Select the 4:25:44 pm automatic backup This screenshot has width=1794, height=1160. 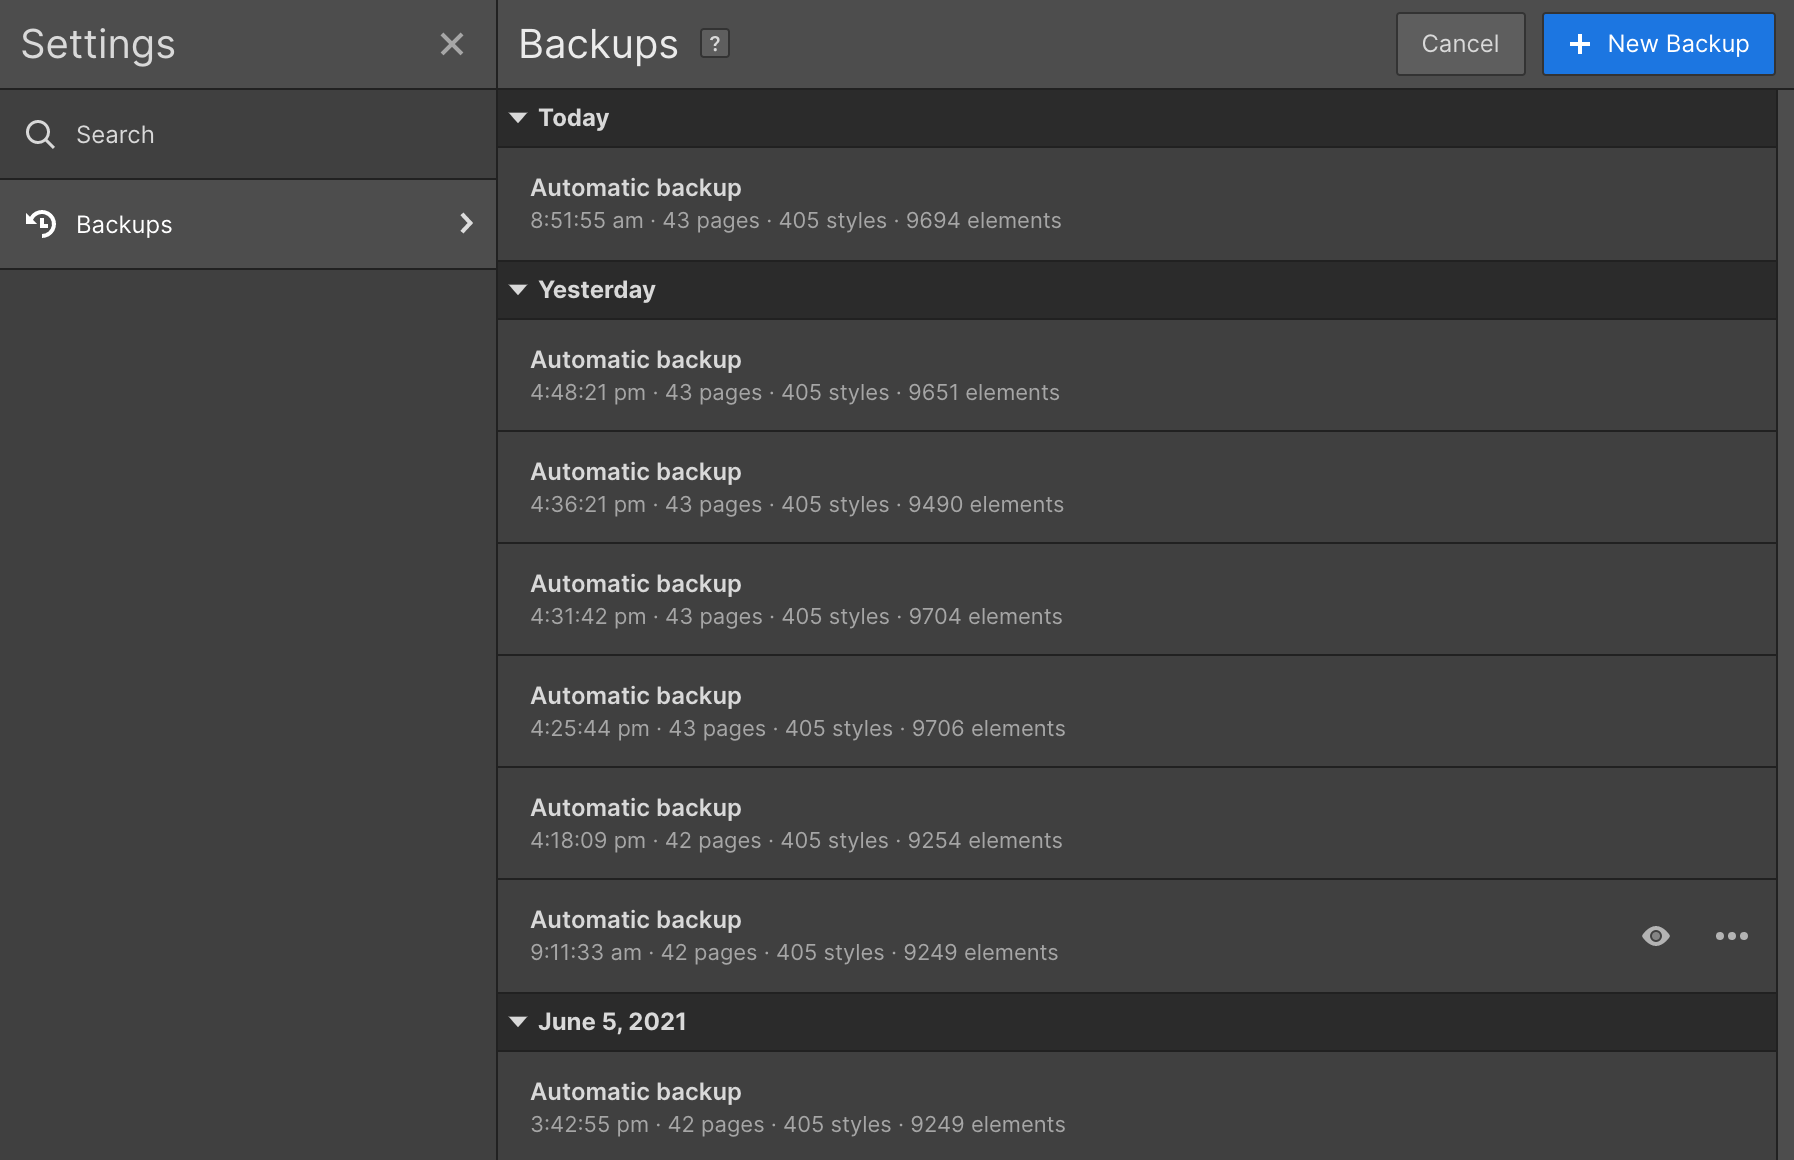pyautogui.click(x=1137, y=712)
